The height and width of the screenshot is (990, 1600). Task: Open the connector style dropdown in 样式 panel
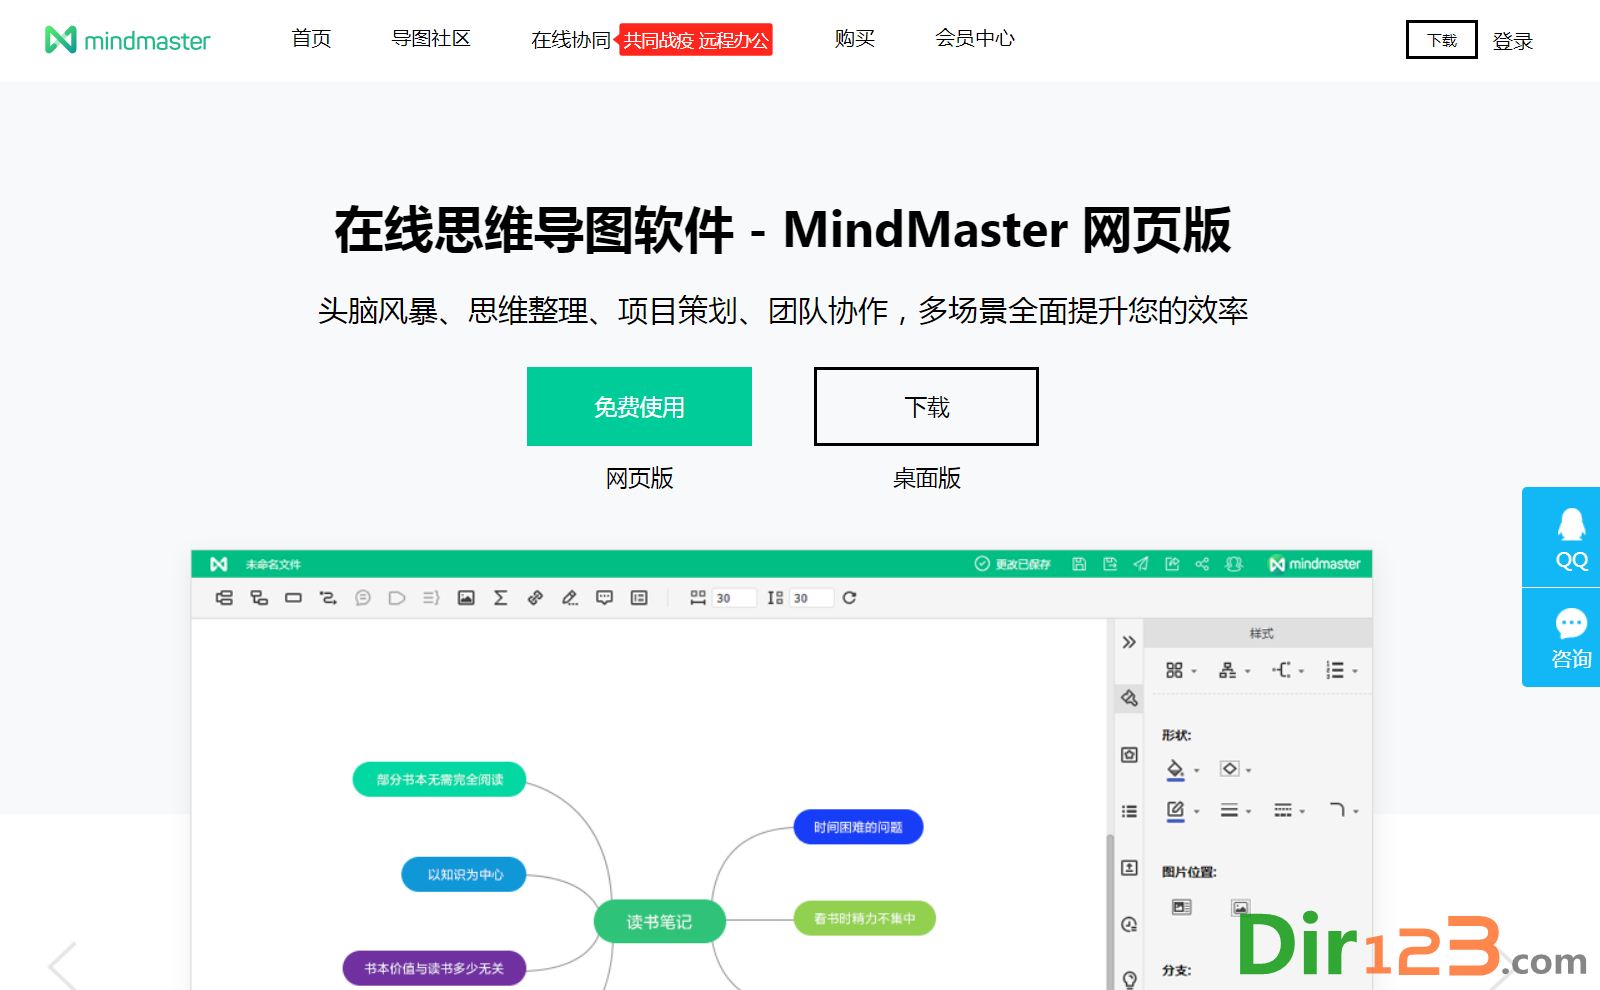pos(1288,670)
